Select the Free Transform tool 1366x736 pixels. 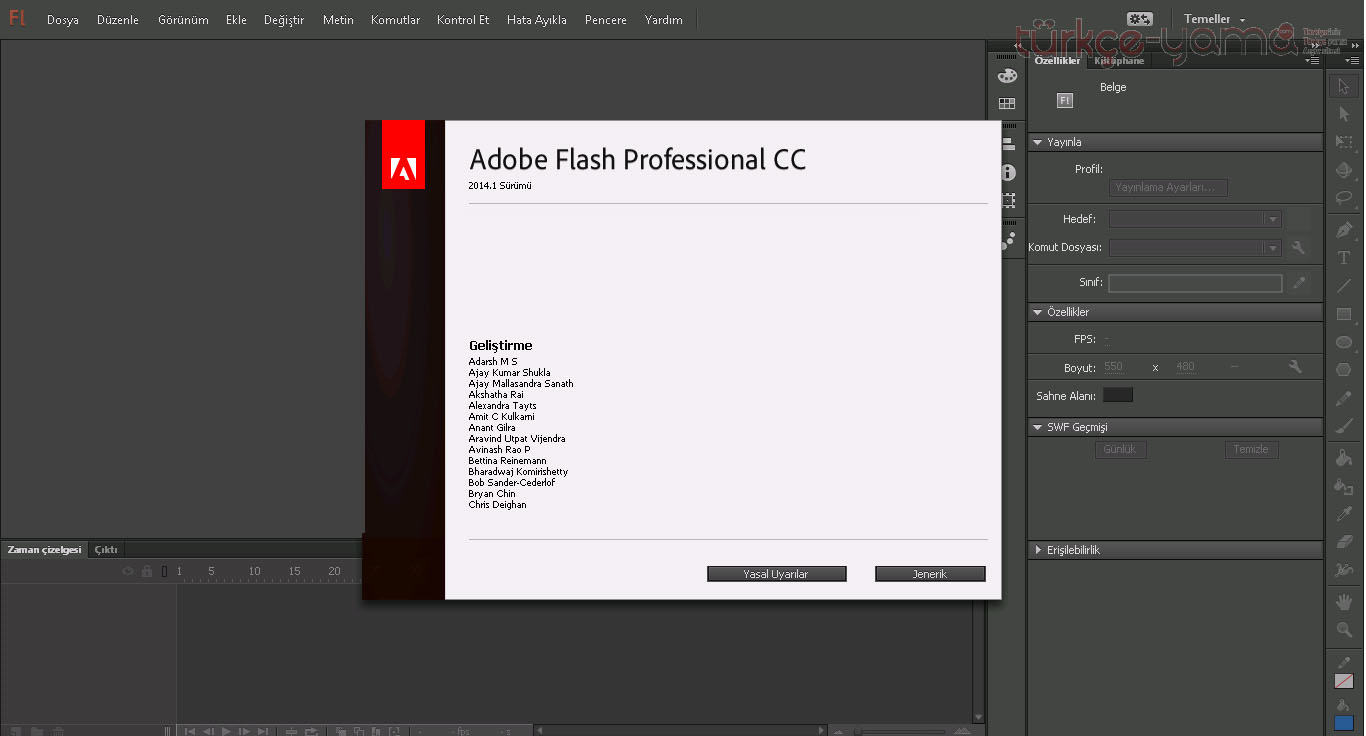(1344, 142)
